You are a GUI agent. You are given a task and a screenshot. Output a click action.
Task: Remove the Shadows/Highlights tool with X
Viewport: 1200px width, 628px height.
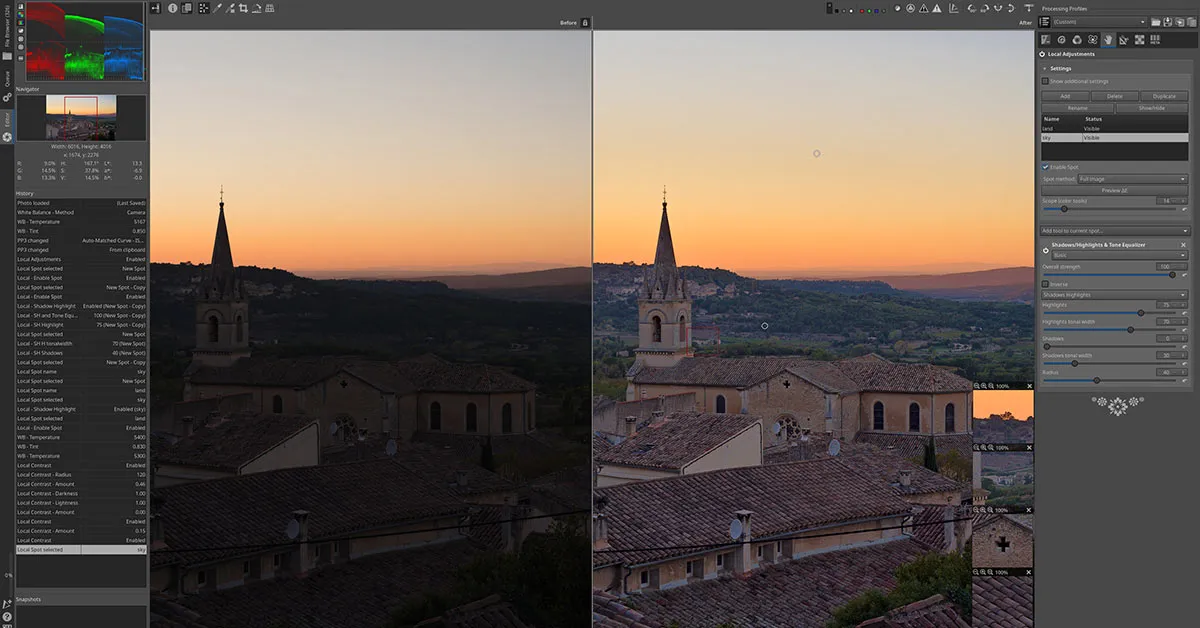(1184, 244)
